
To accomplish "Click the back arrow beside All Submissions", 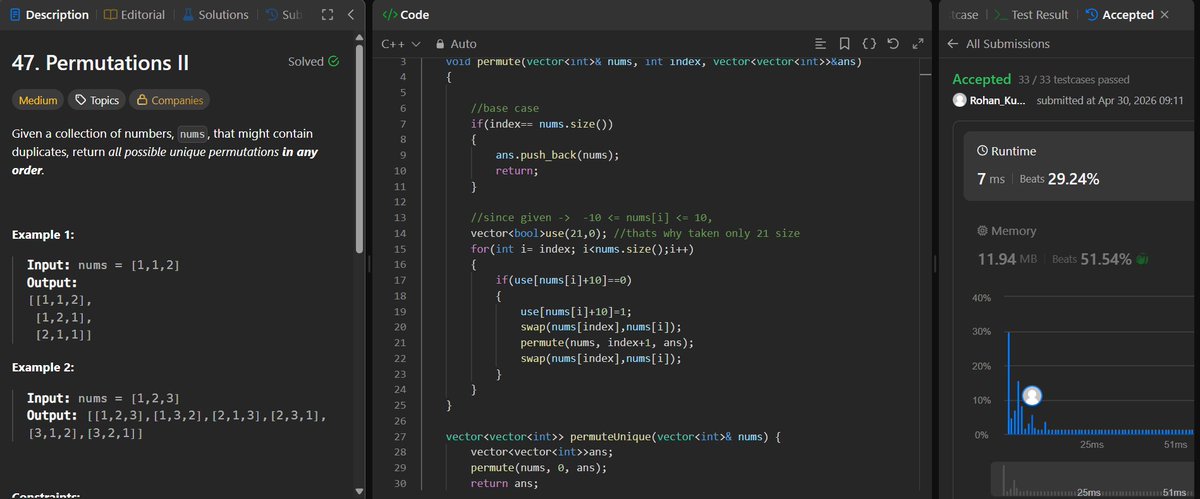I will (952, 44).
